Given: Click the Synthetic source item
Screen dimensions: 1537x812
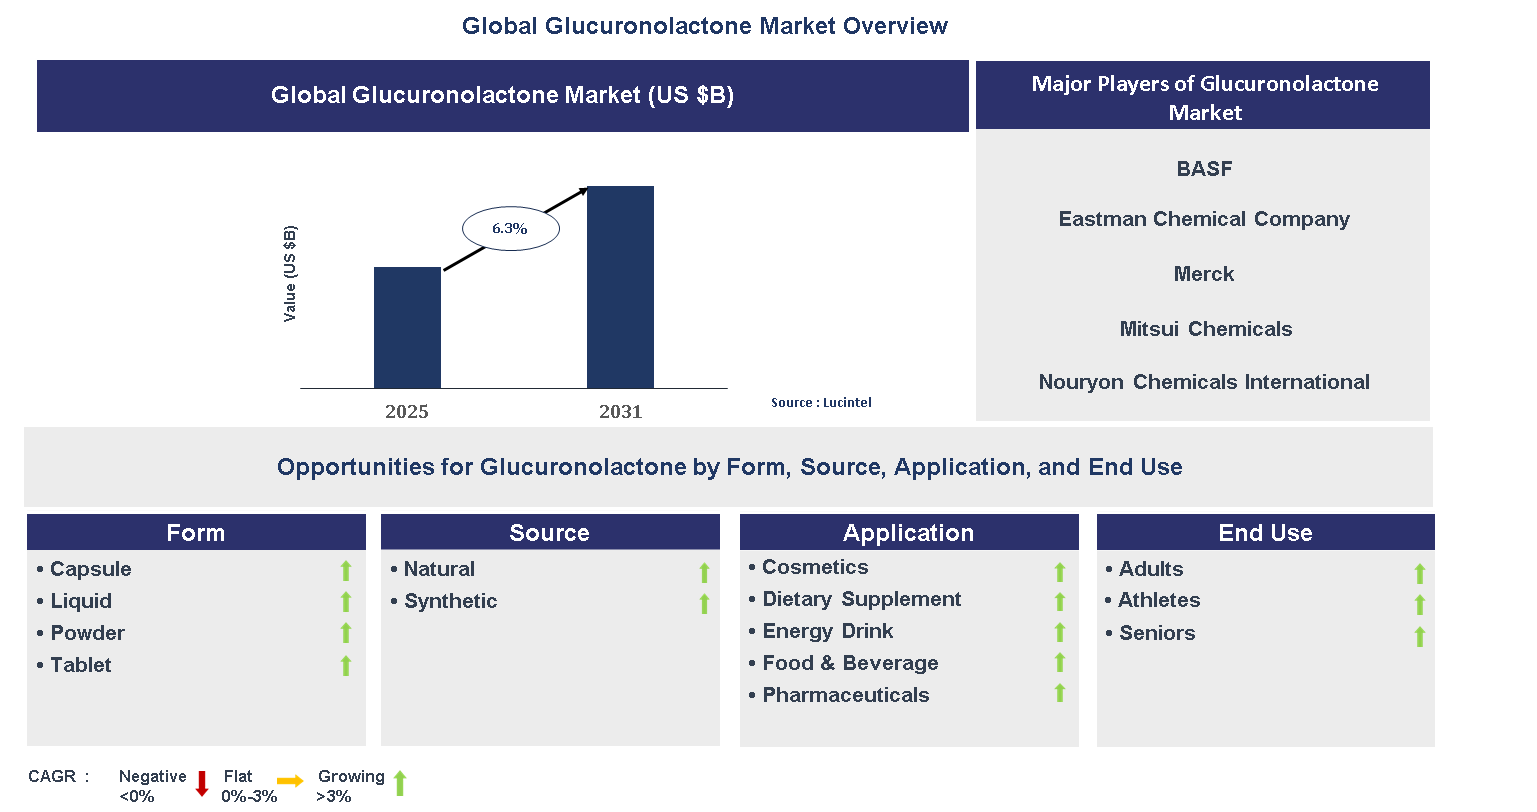Looking at the screenshot, I should click(x=450, y=601).
